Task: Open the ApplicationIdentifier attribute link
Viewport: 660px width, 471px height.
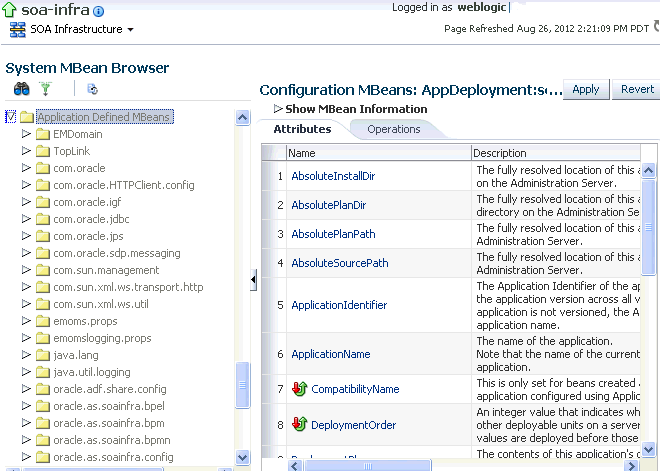Action: pos(339,305)
